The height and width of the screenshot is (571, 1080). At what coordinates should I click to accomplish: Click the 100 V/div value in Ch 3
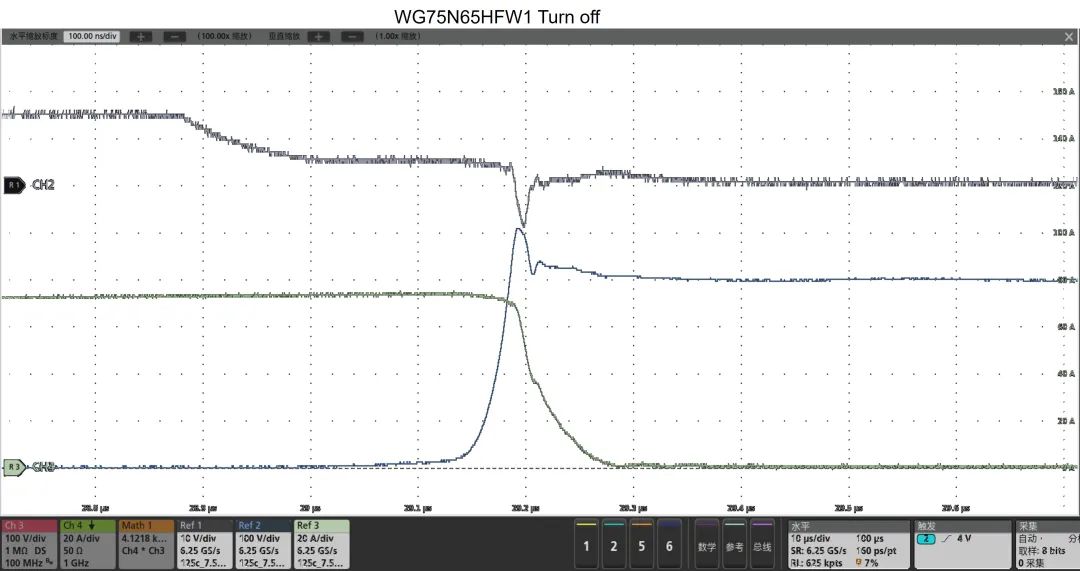[24, 539]
